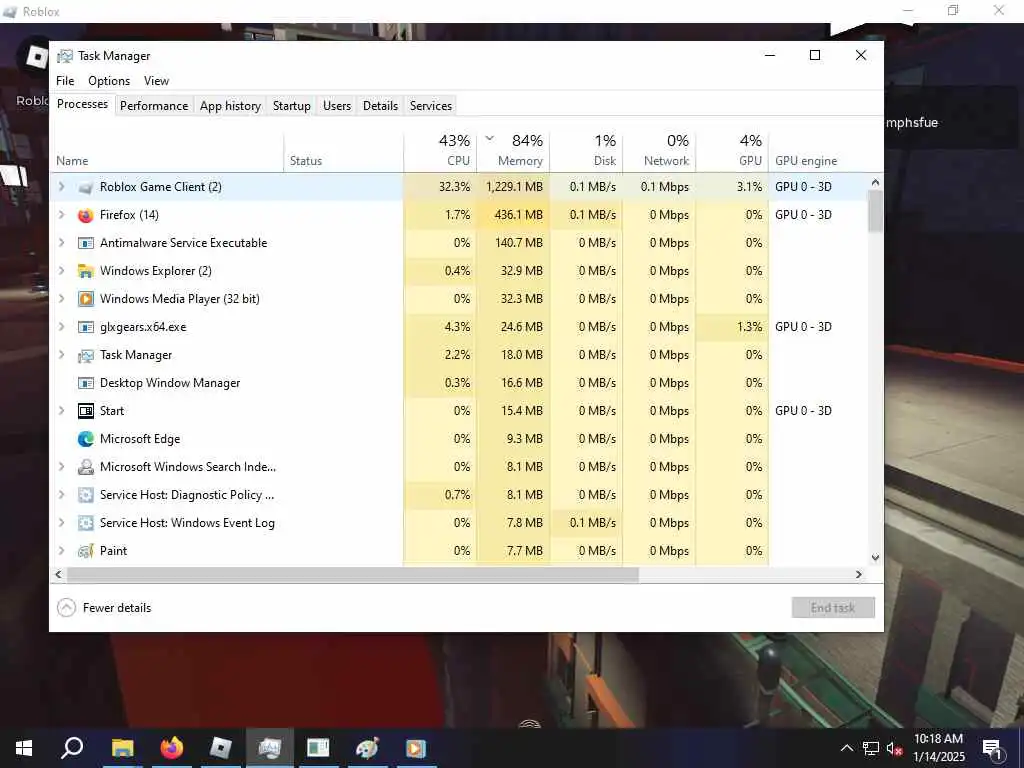Image resolution: width=1024 pixels, height=768 pixels.
Task: Sort by the CPU column header
Action: [441, 151]
